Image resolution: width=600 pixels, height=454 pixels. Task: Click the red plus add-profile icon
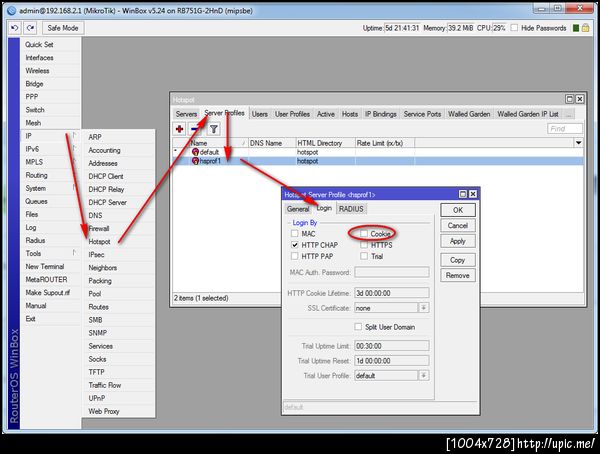[179, 129]
